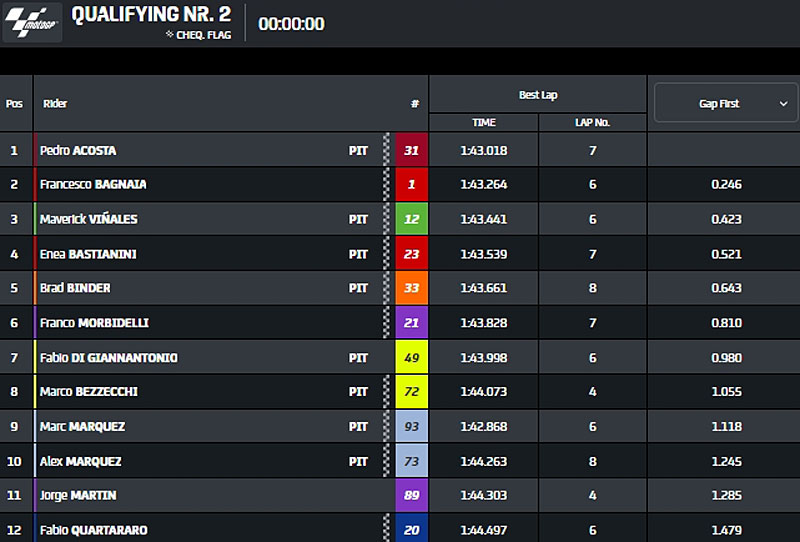This screenshot has width=800, height=542.
Task: Select Francesco BAGNAIA rider name
Action: (x=93, y=185)
